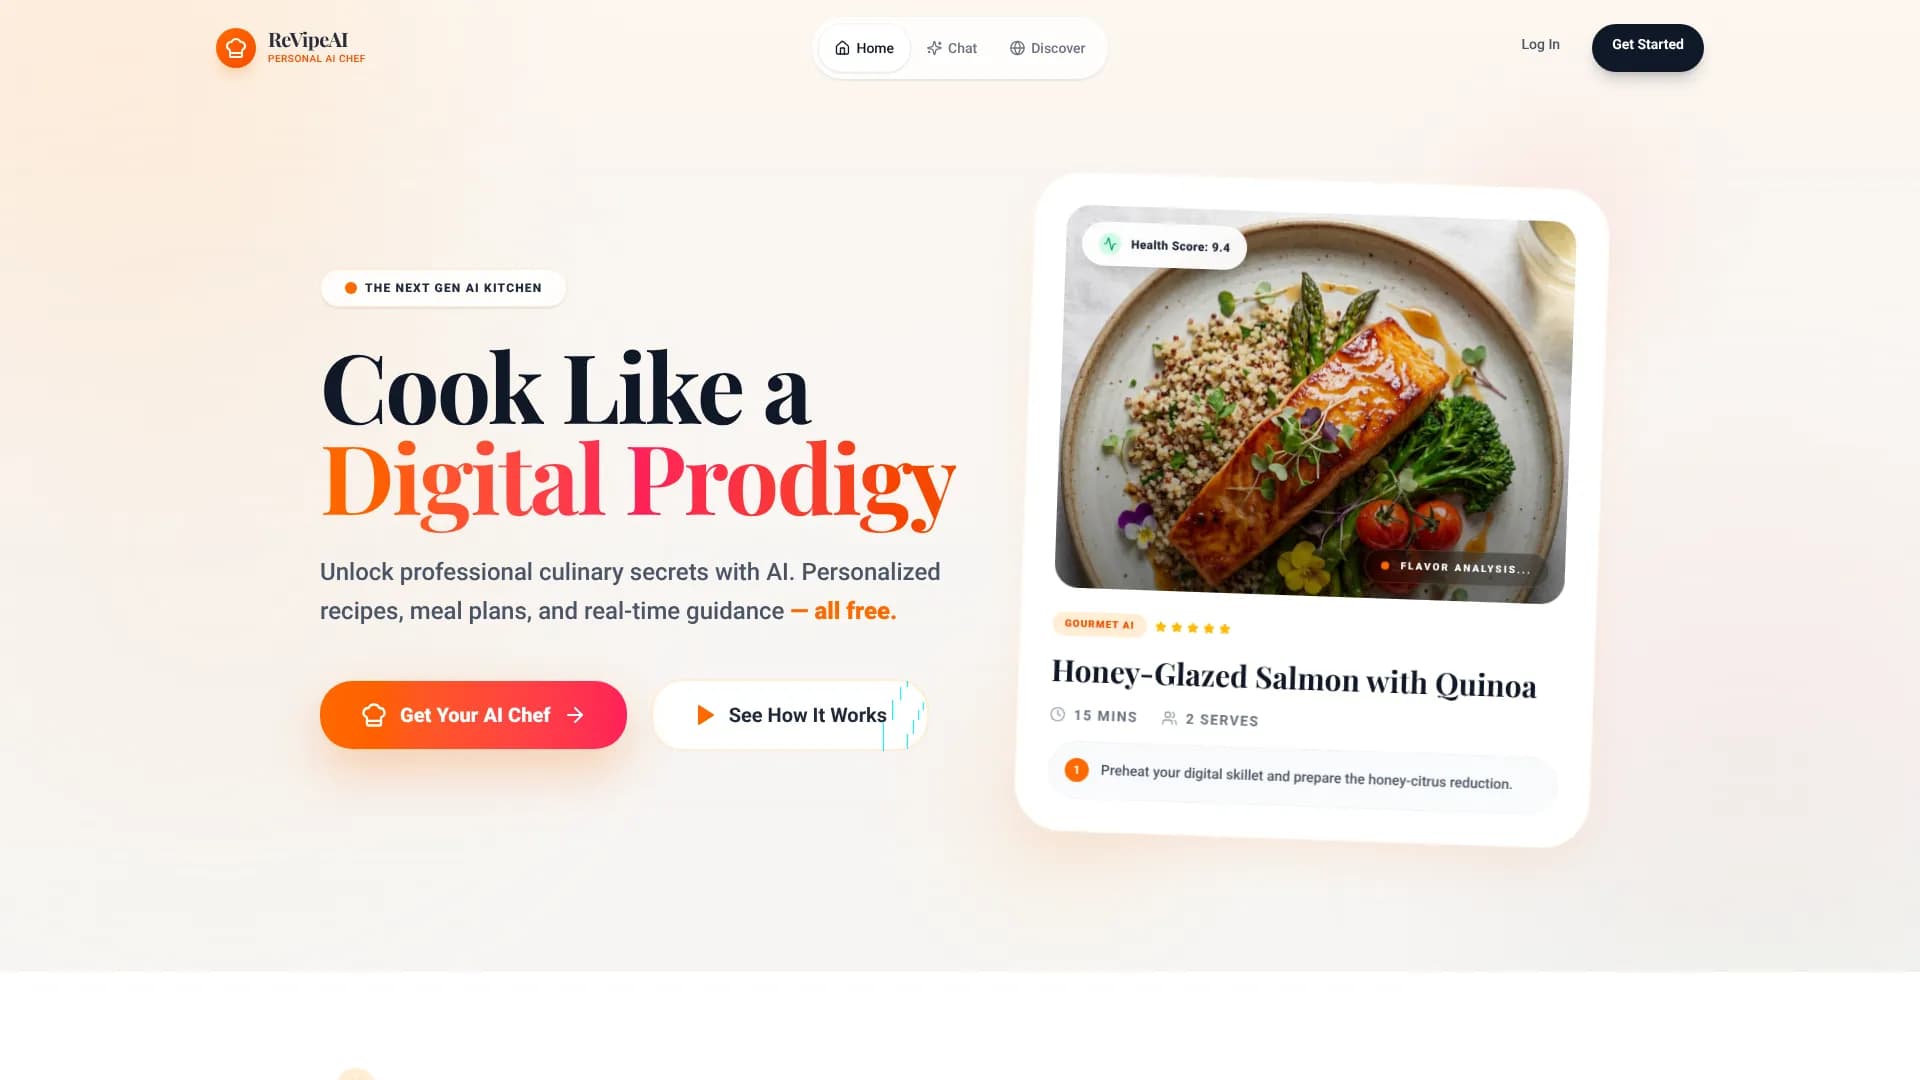Click the play triangle on See How It Works
This screenshot has width=1920, height=1080.
[x=705, y=715]
